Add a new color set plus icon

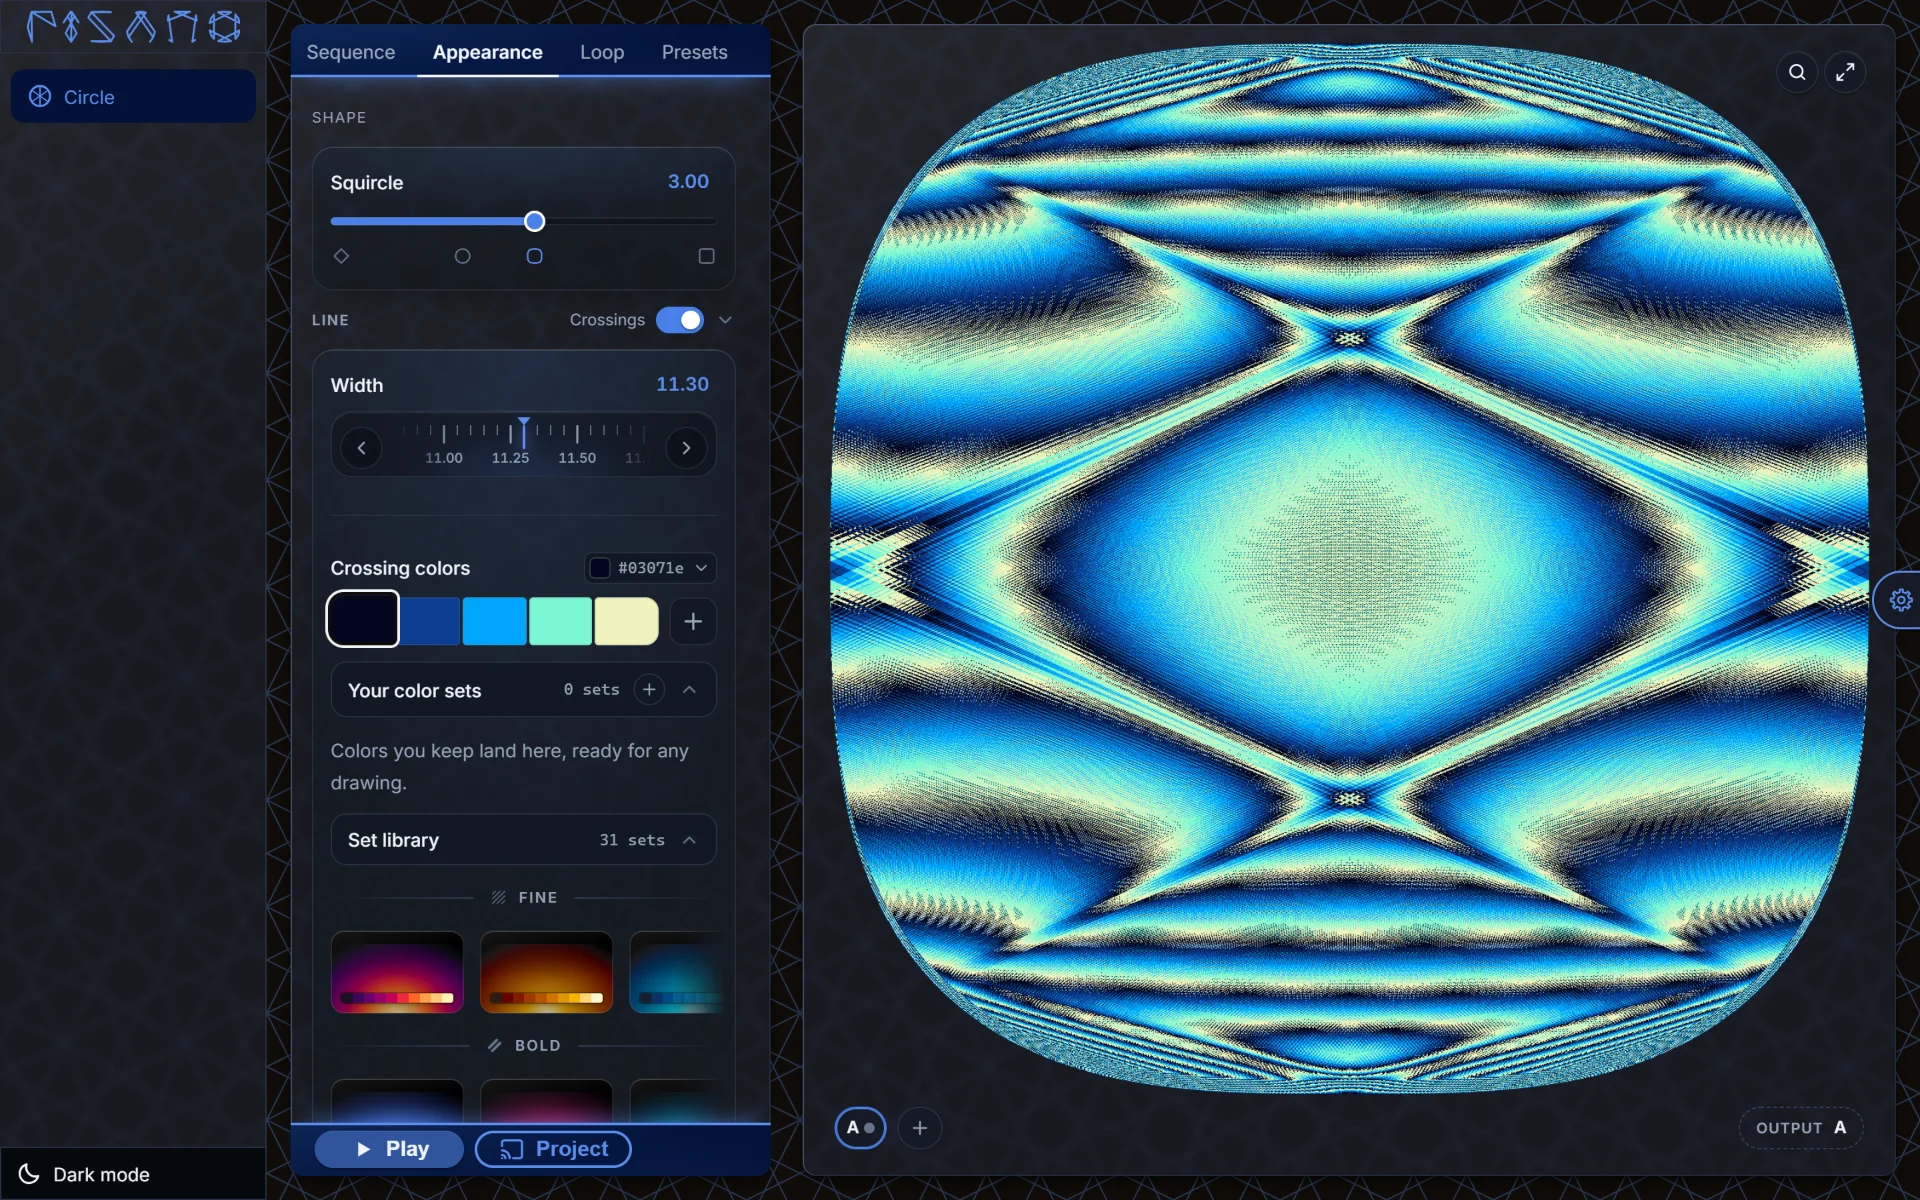point(649,690)
